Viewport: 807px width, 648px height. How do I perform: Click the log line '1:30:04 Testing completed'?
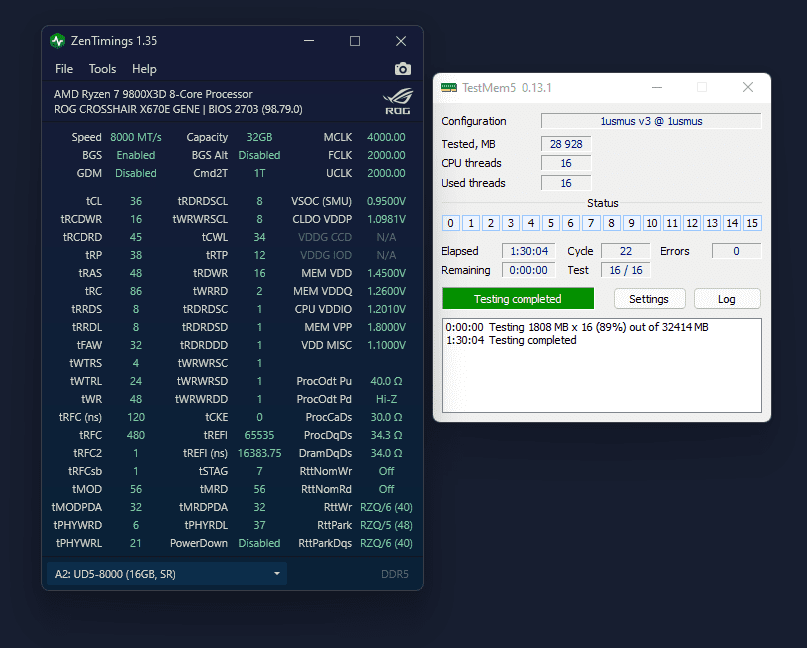pyautogui.click(x=511, y=340)
